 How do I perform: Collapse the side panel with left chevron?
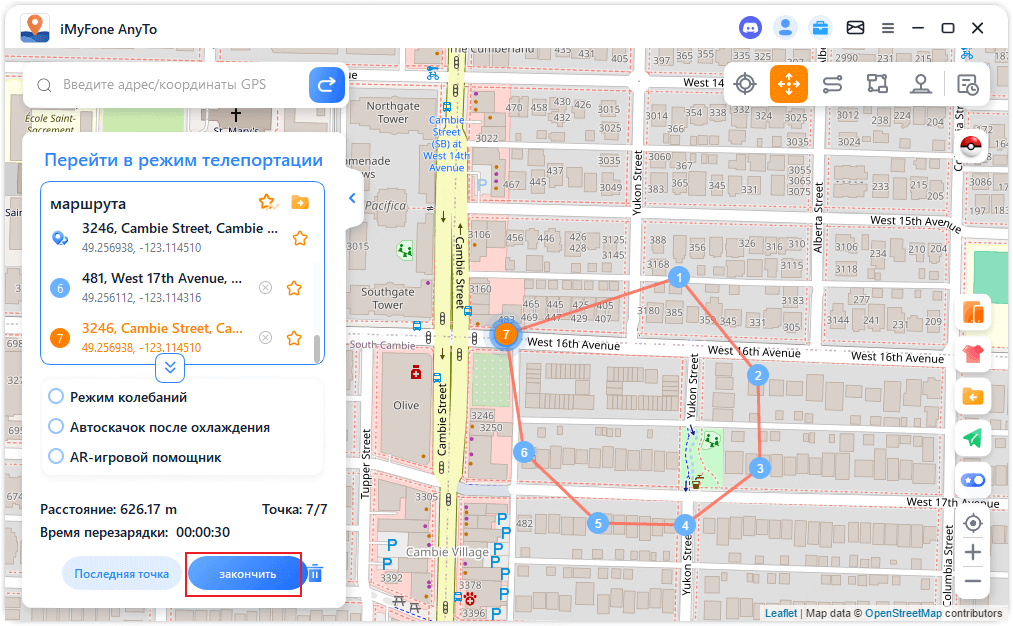click(x=352, y=198)
